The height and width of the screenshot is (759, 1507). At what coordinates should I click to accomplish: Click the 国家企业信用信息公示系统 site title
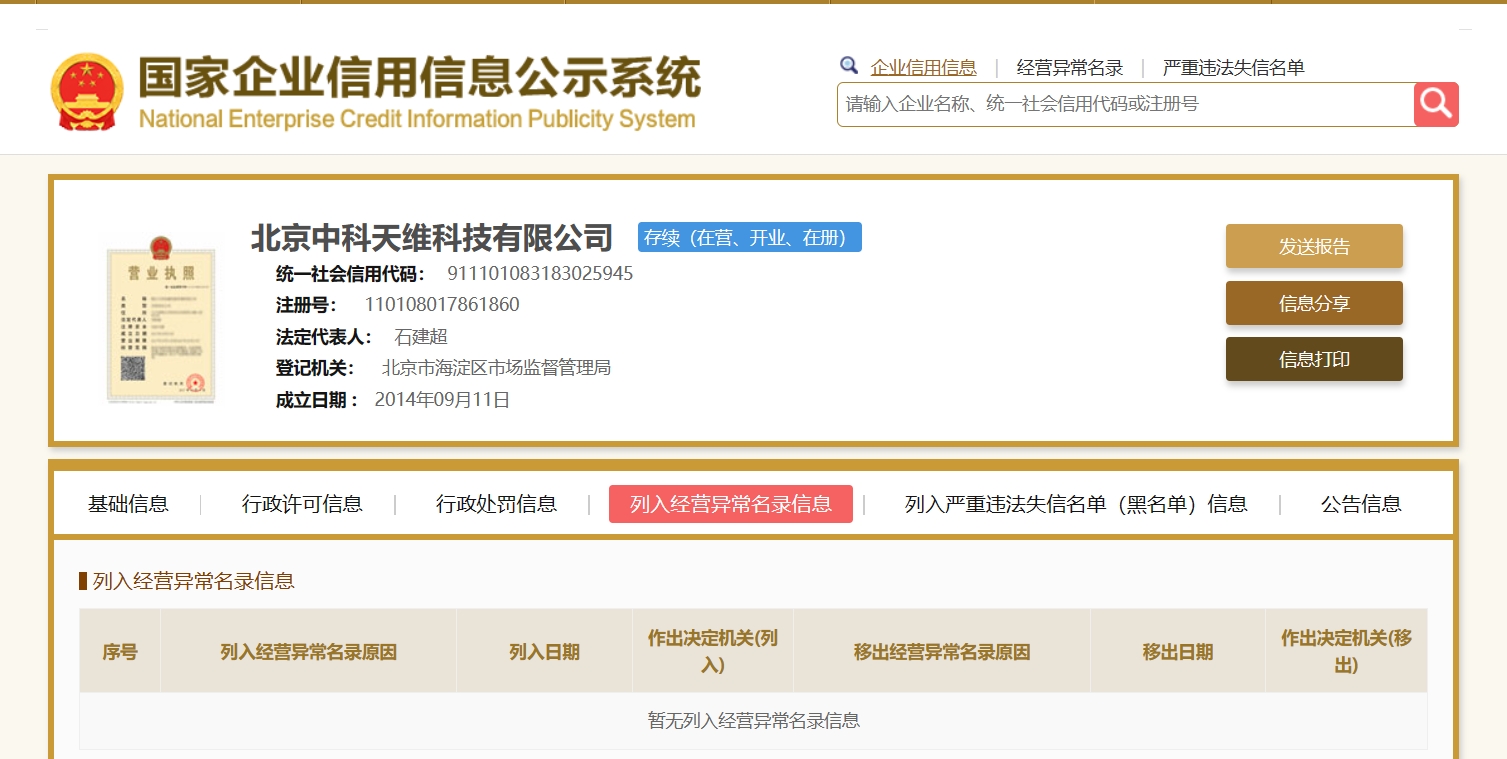click(420, 78)
